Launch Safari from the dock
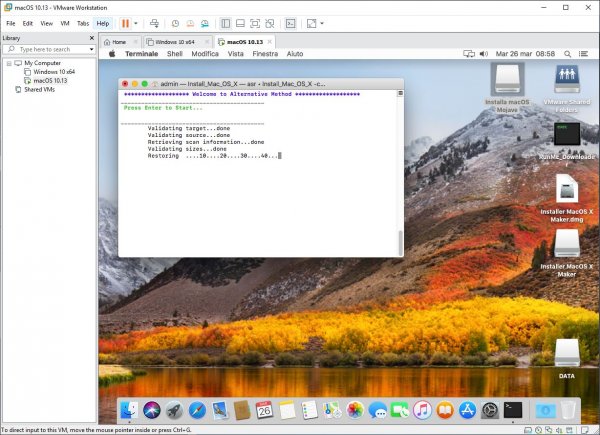 [x=197, y=409]
